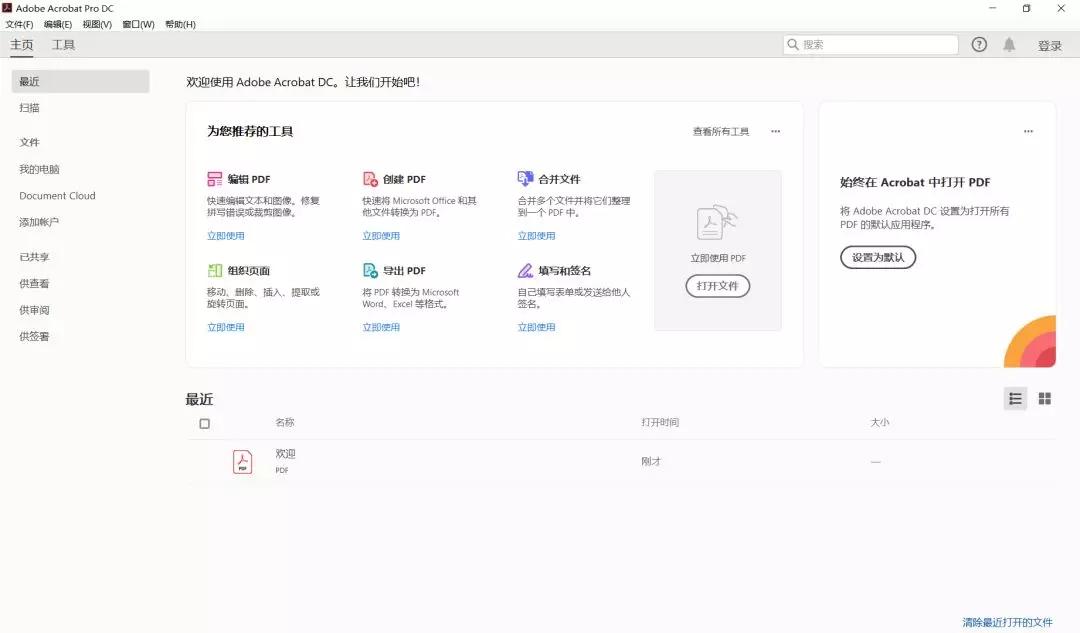Image resolution: width=1080 pixels, height=633 pixels.
Task: Click the 打开文件 button
Action: coord(718,286)
